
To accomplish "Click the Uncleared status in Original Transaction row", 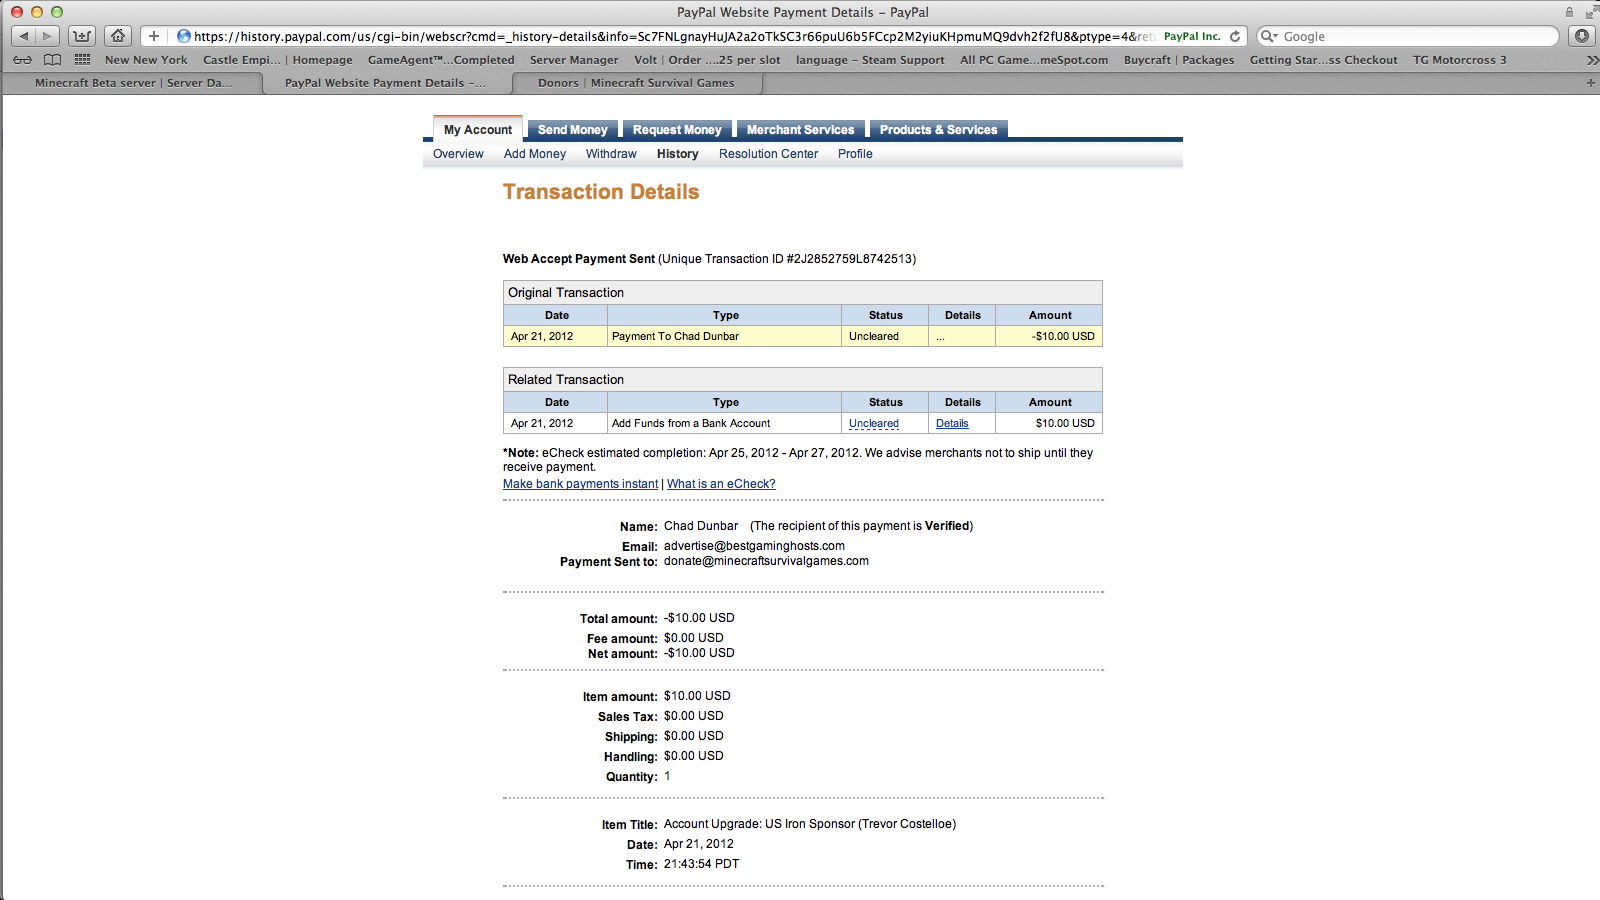I will 874,337.
